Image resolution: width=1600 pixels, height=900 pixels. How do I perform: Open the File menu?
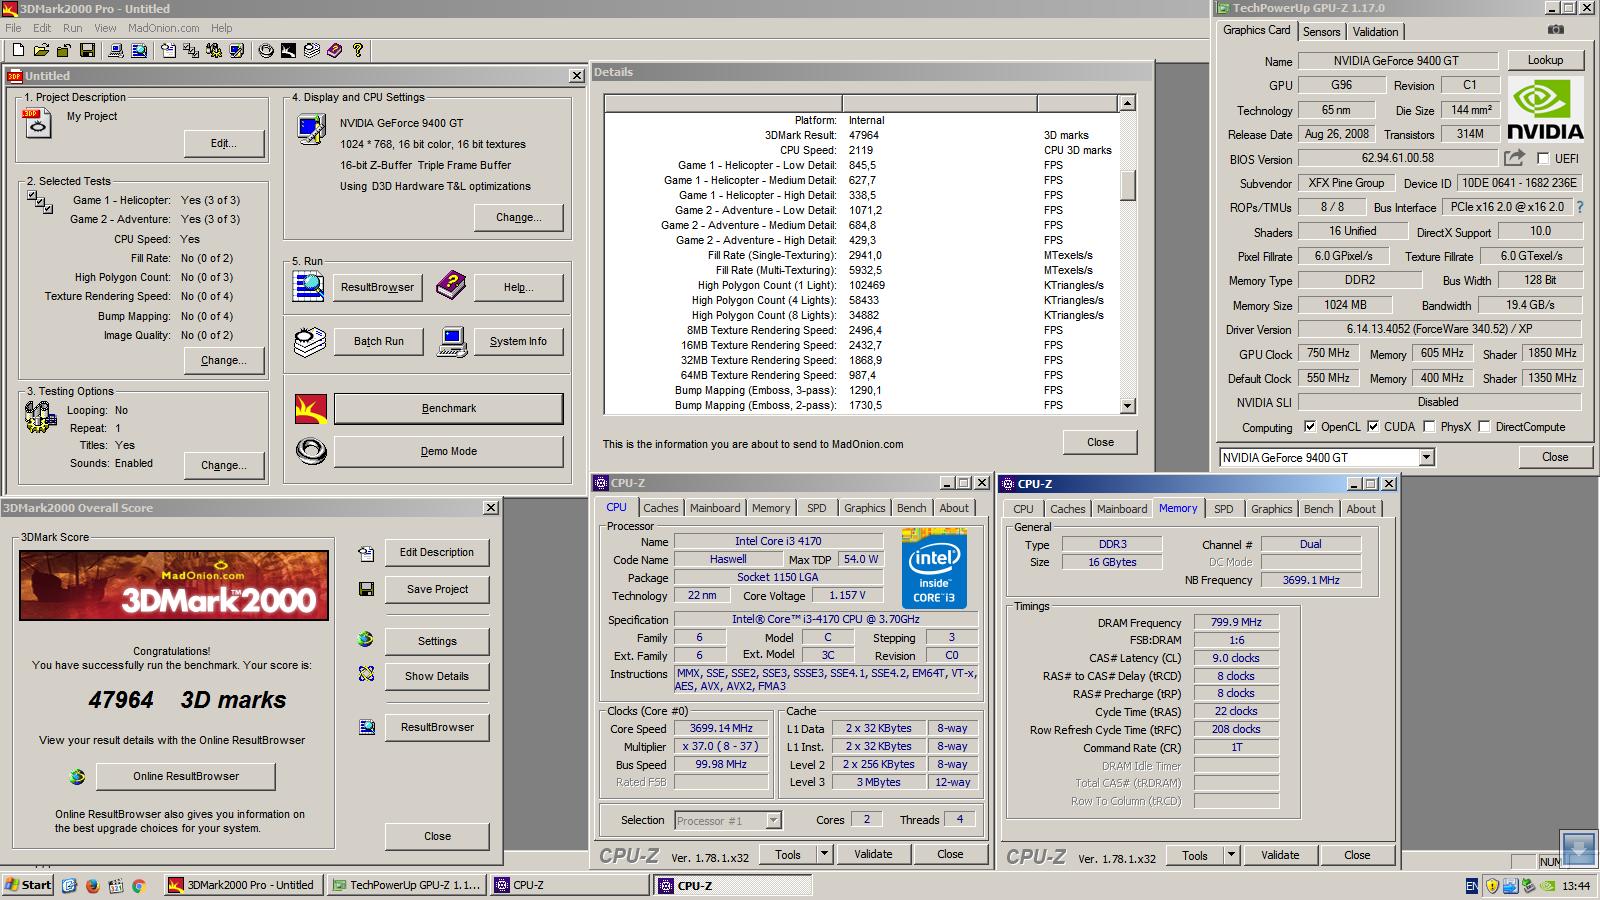[13, 28]
